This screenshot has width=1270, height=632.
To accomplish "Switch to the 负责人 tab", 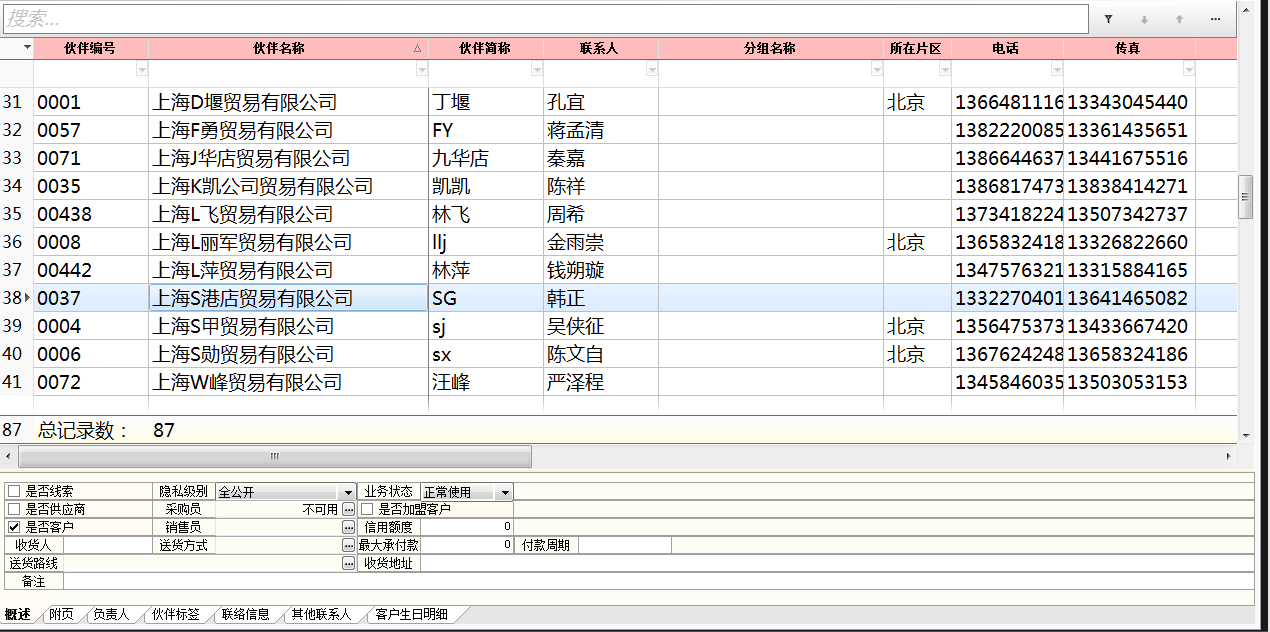I will pos(111,614).
